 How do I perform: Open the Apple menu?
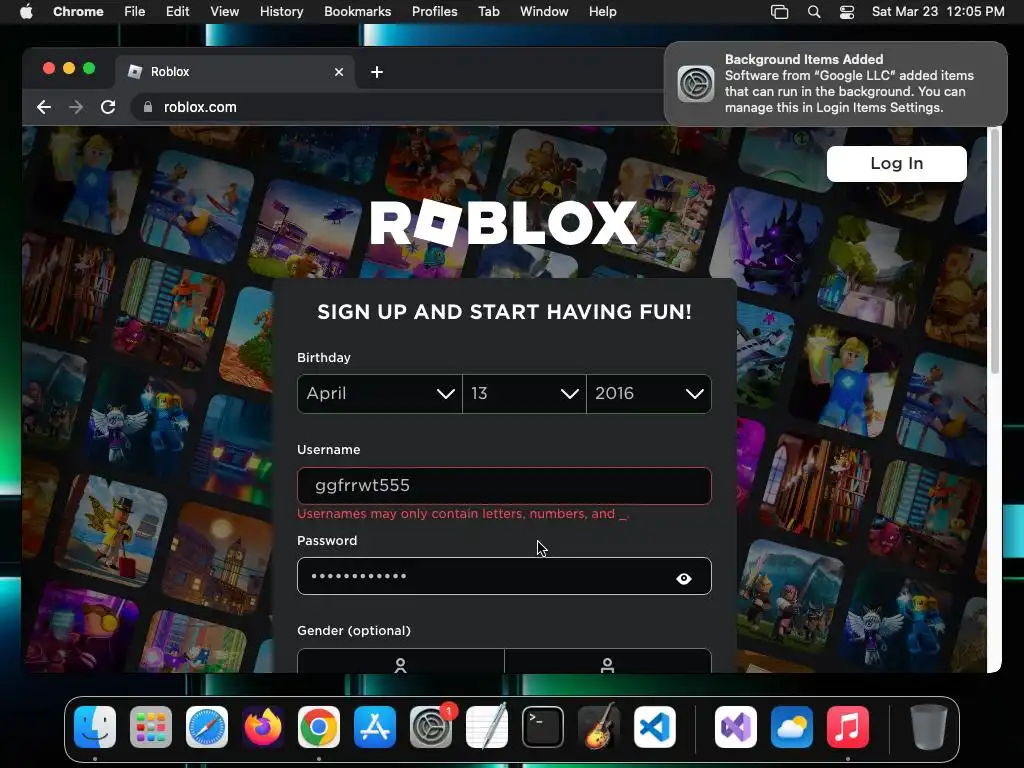pyautogui.click(x=26, y=12)
